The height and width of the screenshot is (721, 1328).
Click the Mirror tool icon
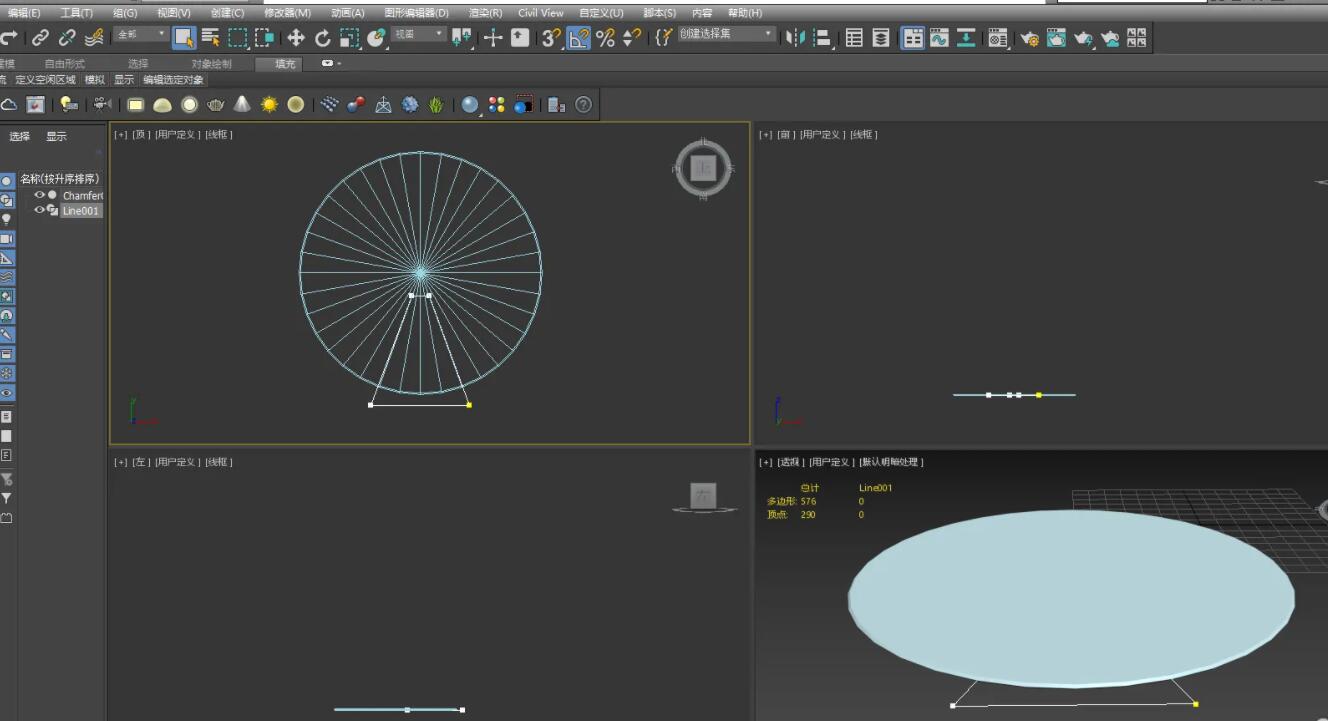pos(795,38)
